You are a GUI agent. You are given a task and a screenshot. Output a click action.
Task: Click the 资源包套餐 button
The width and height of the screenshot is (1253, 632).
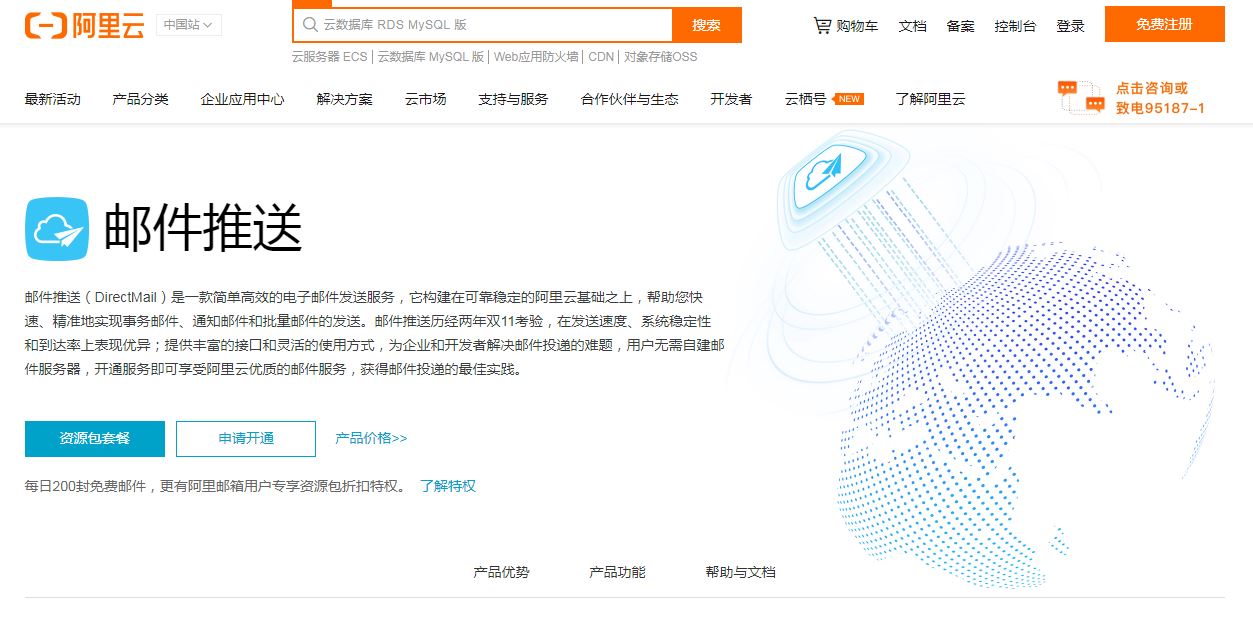point(95,438)
